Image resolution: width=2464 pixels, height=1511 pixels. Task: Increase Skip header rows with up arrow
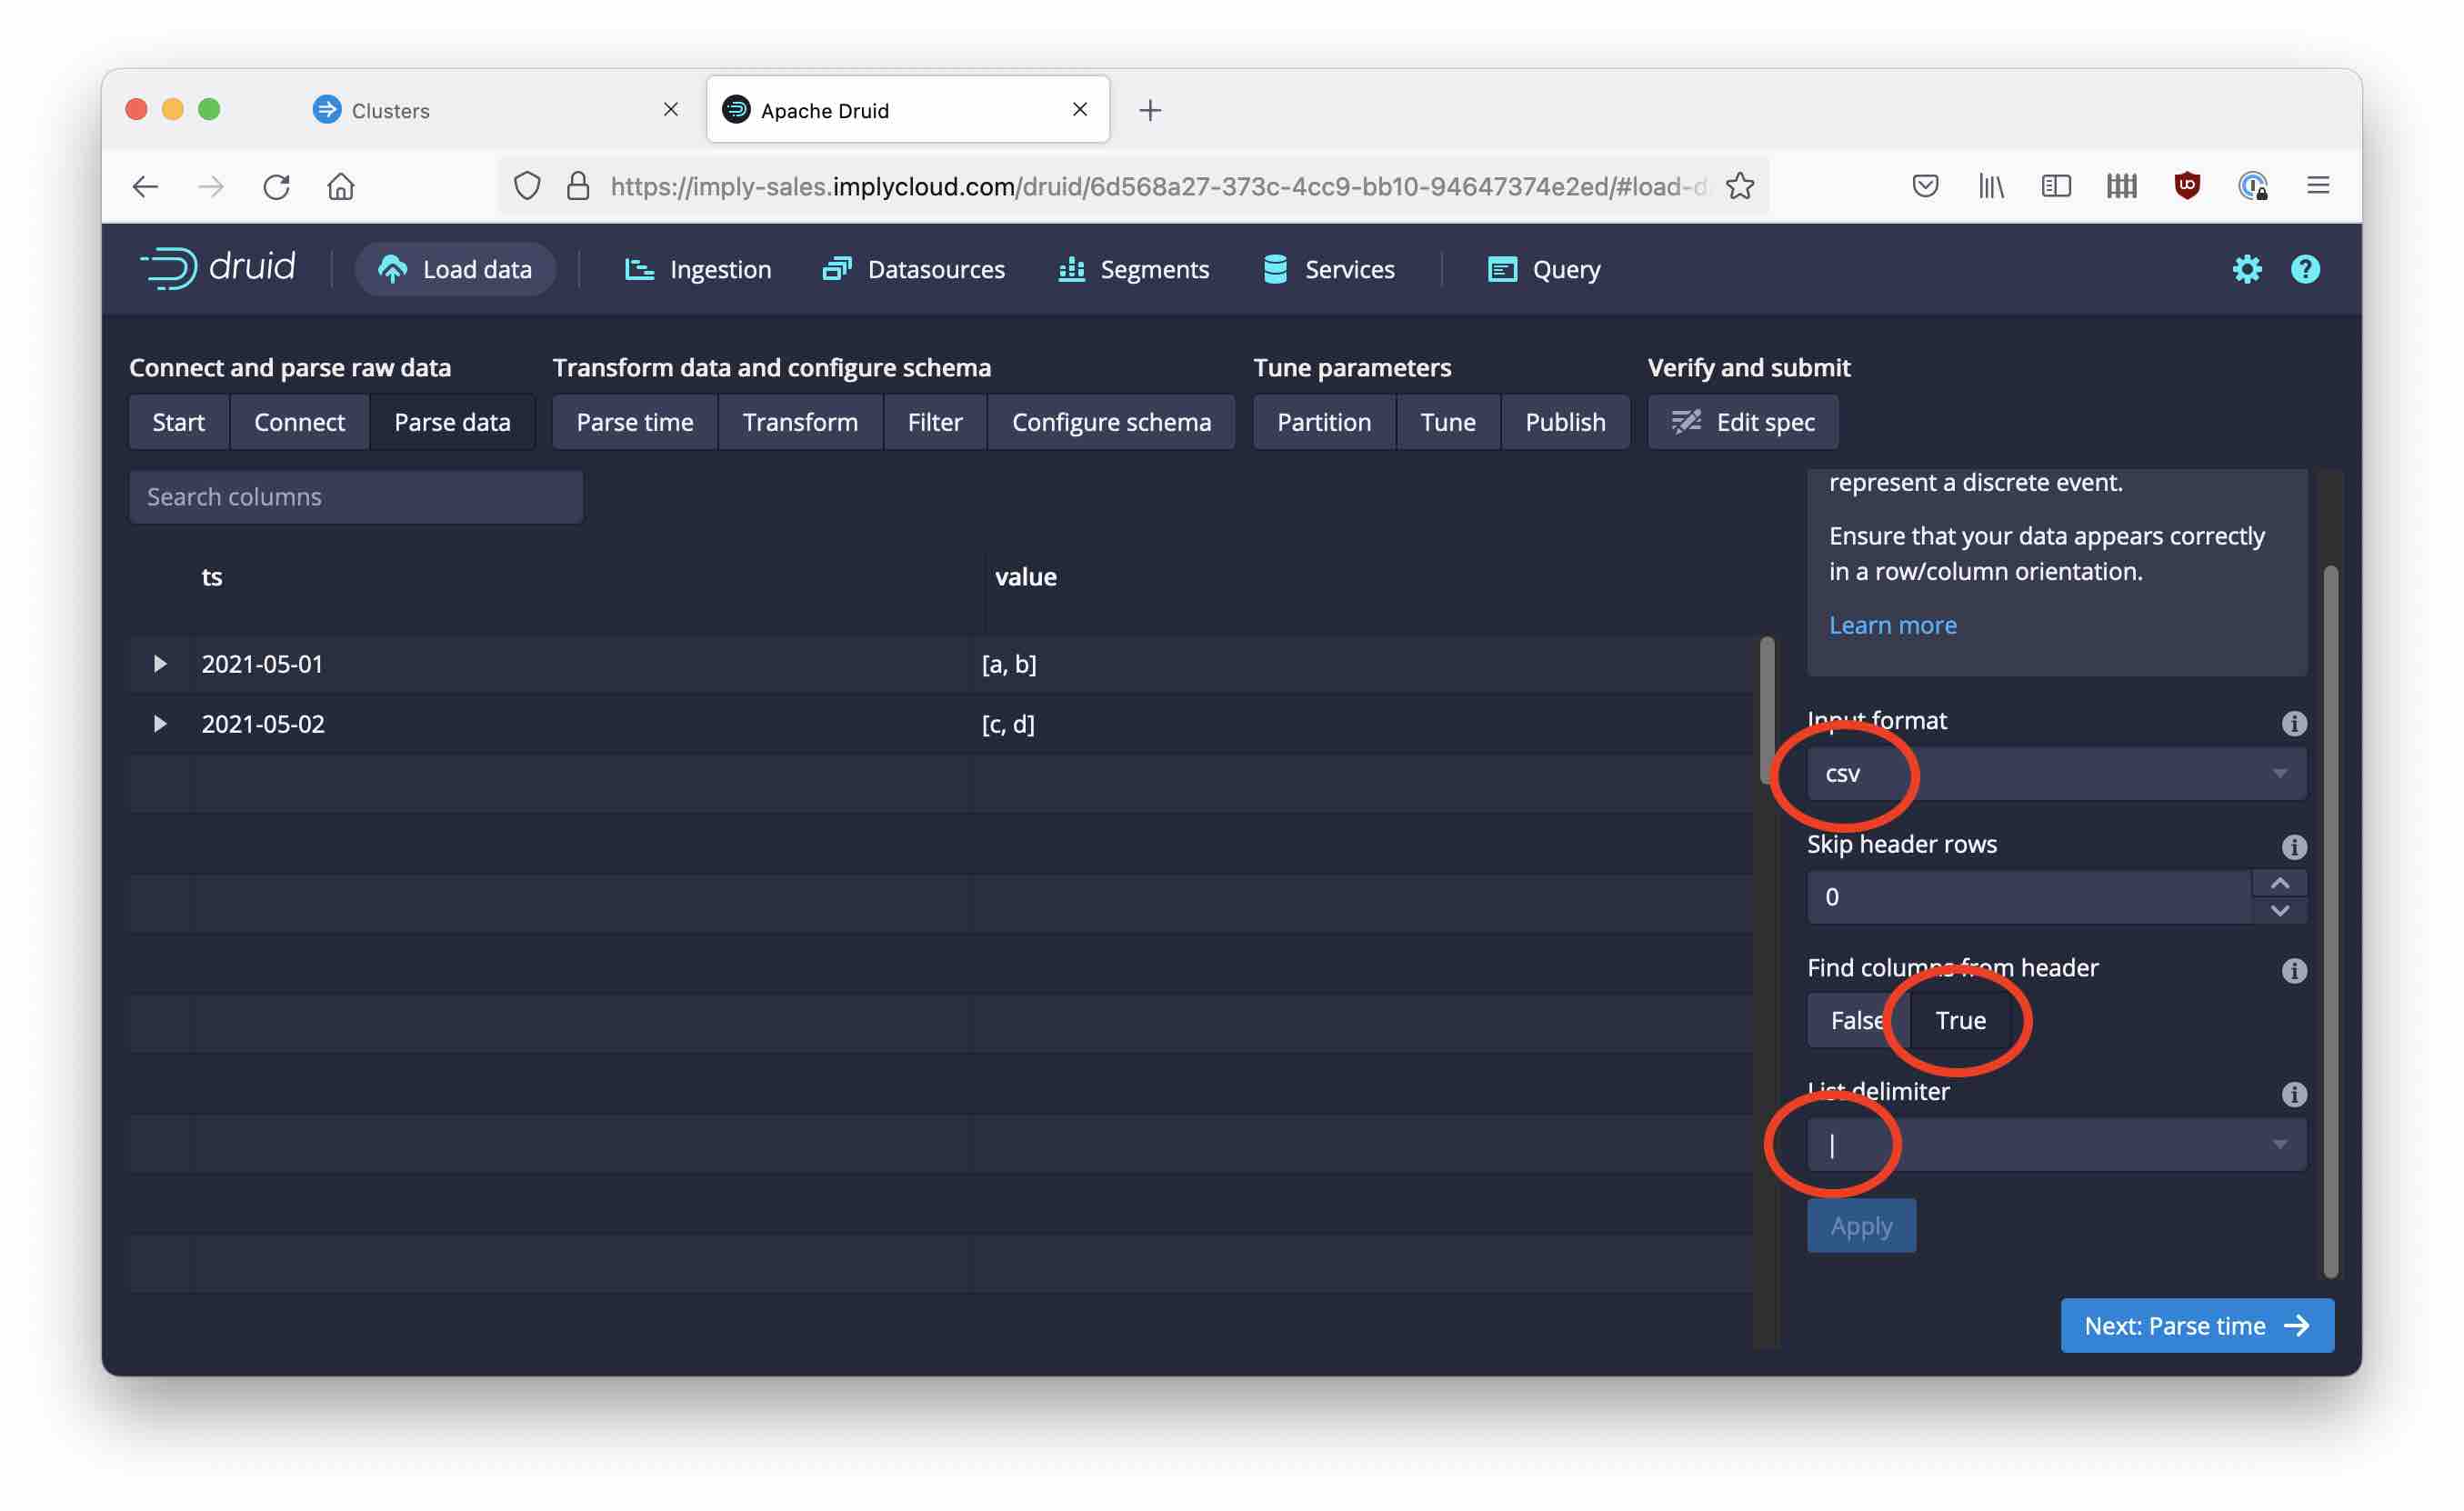click(2281, 883)
